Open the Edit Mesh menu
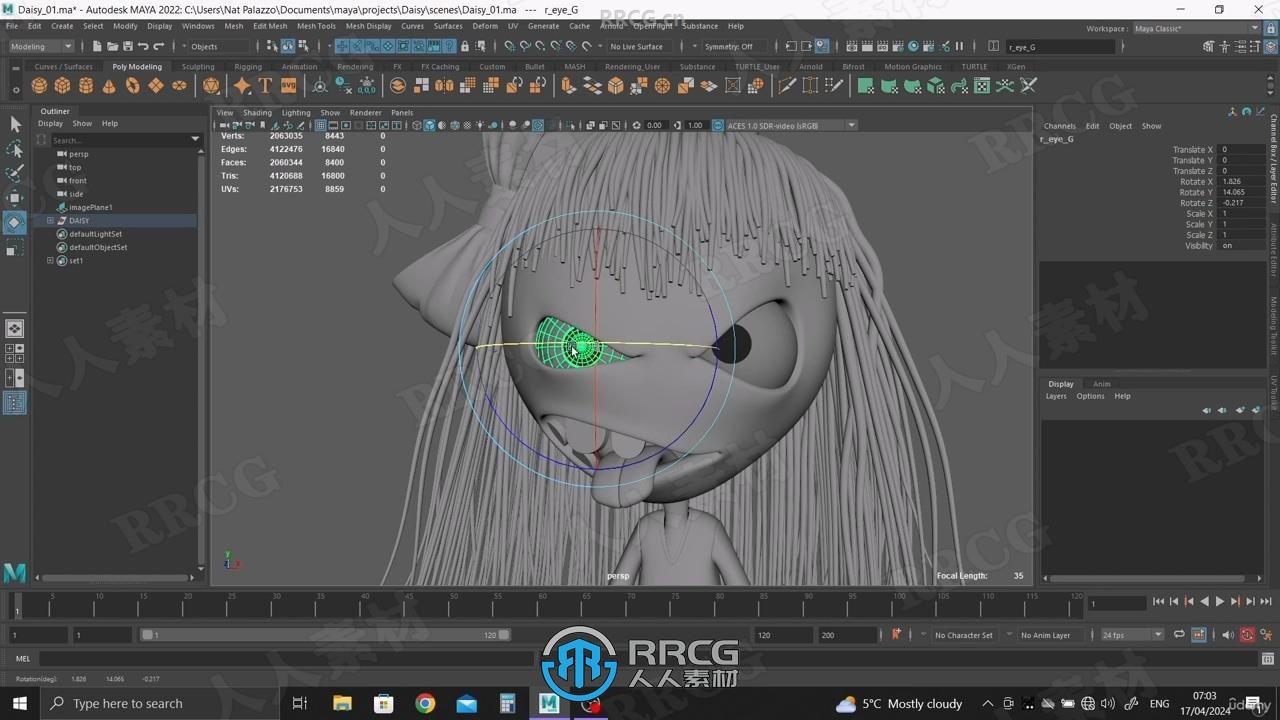The height and width of the screenshot is (720, 1280). click(x=270, y=26)
